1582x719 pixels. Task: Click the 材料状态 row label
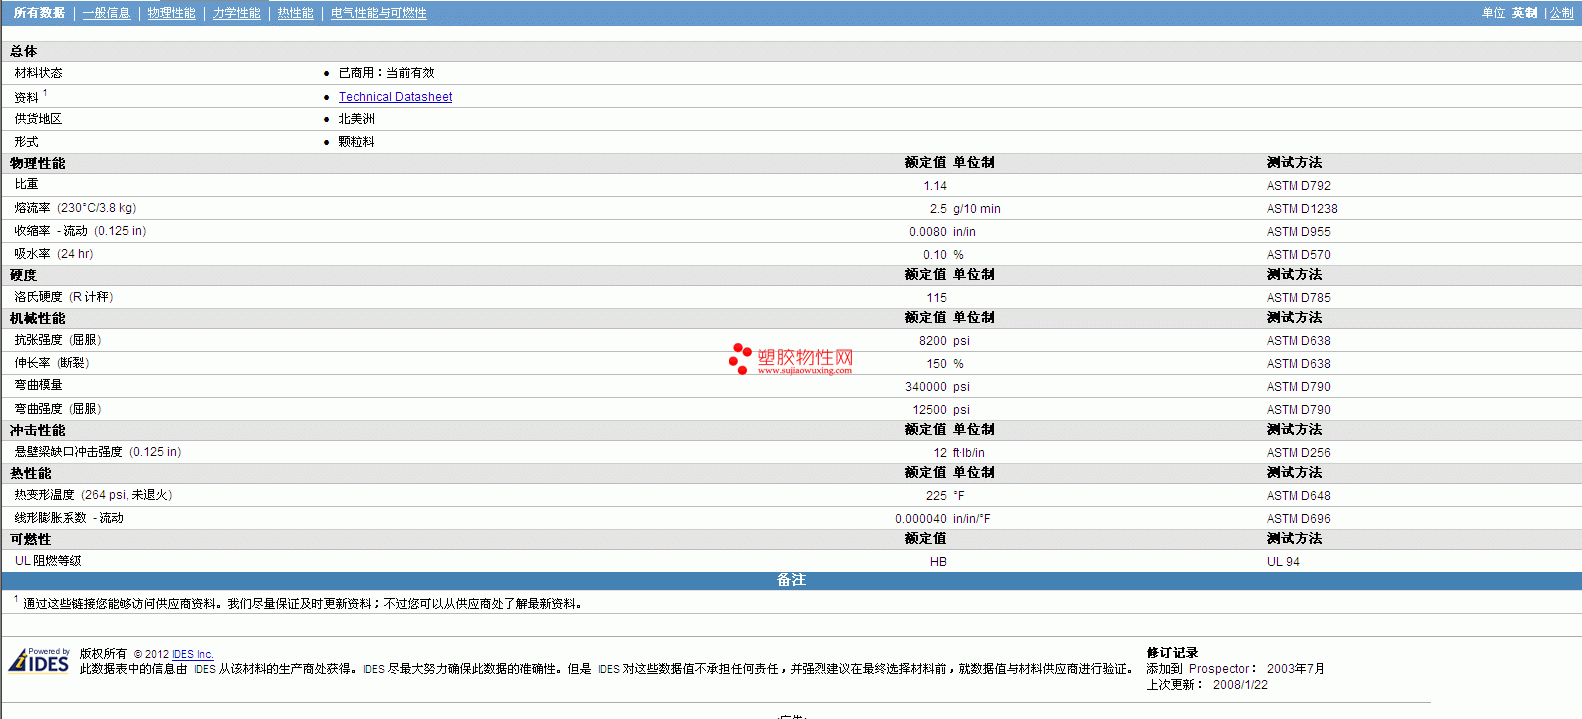(x=38, y=73)
